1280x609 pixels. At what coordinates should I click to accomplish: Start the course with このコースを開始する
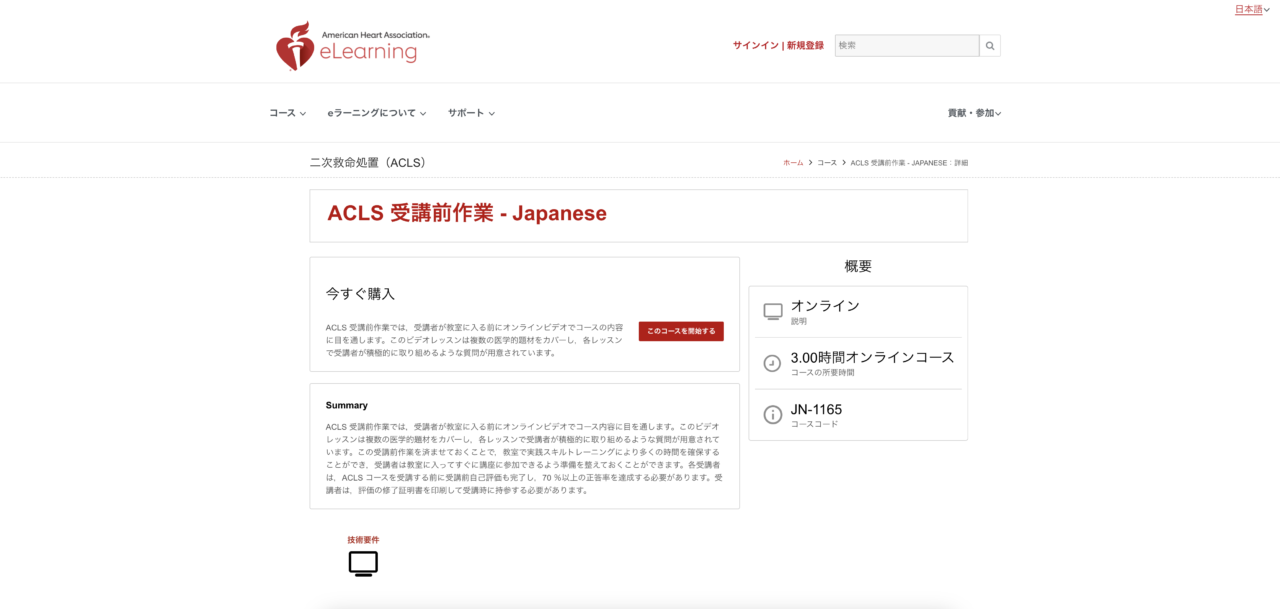click(681, 331)
